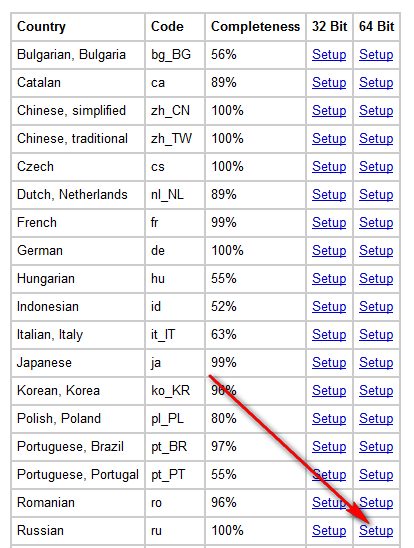This screenshot has height=548, width=414.
Task: Open 64 Bit Setup for Dutch, Netherlands
Action: click(x=376, y=195)
